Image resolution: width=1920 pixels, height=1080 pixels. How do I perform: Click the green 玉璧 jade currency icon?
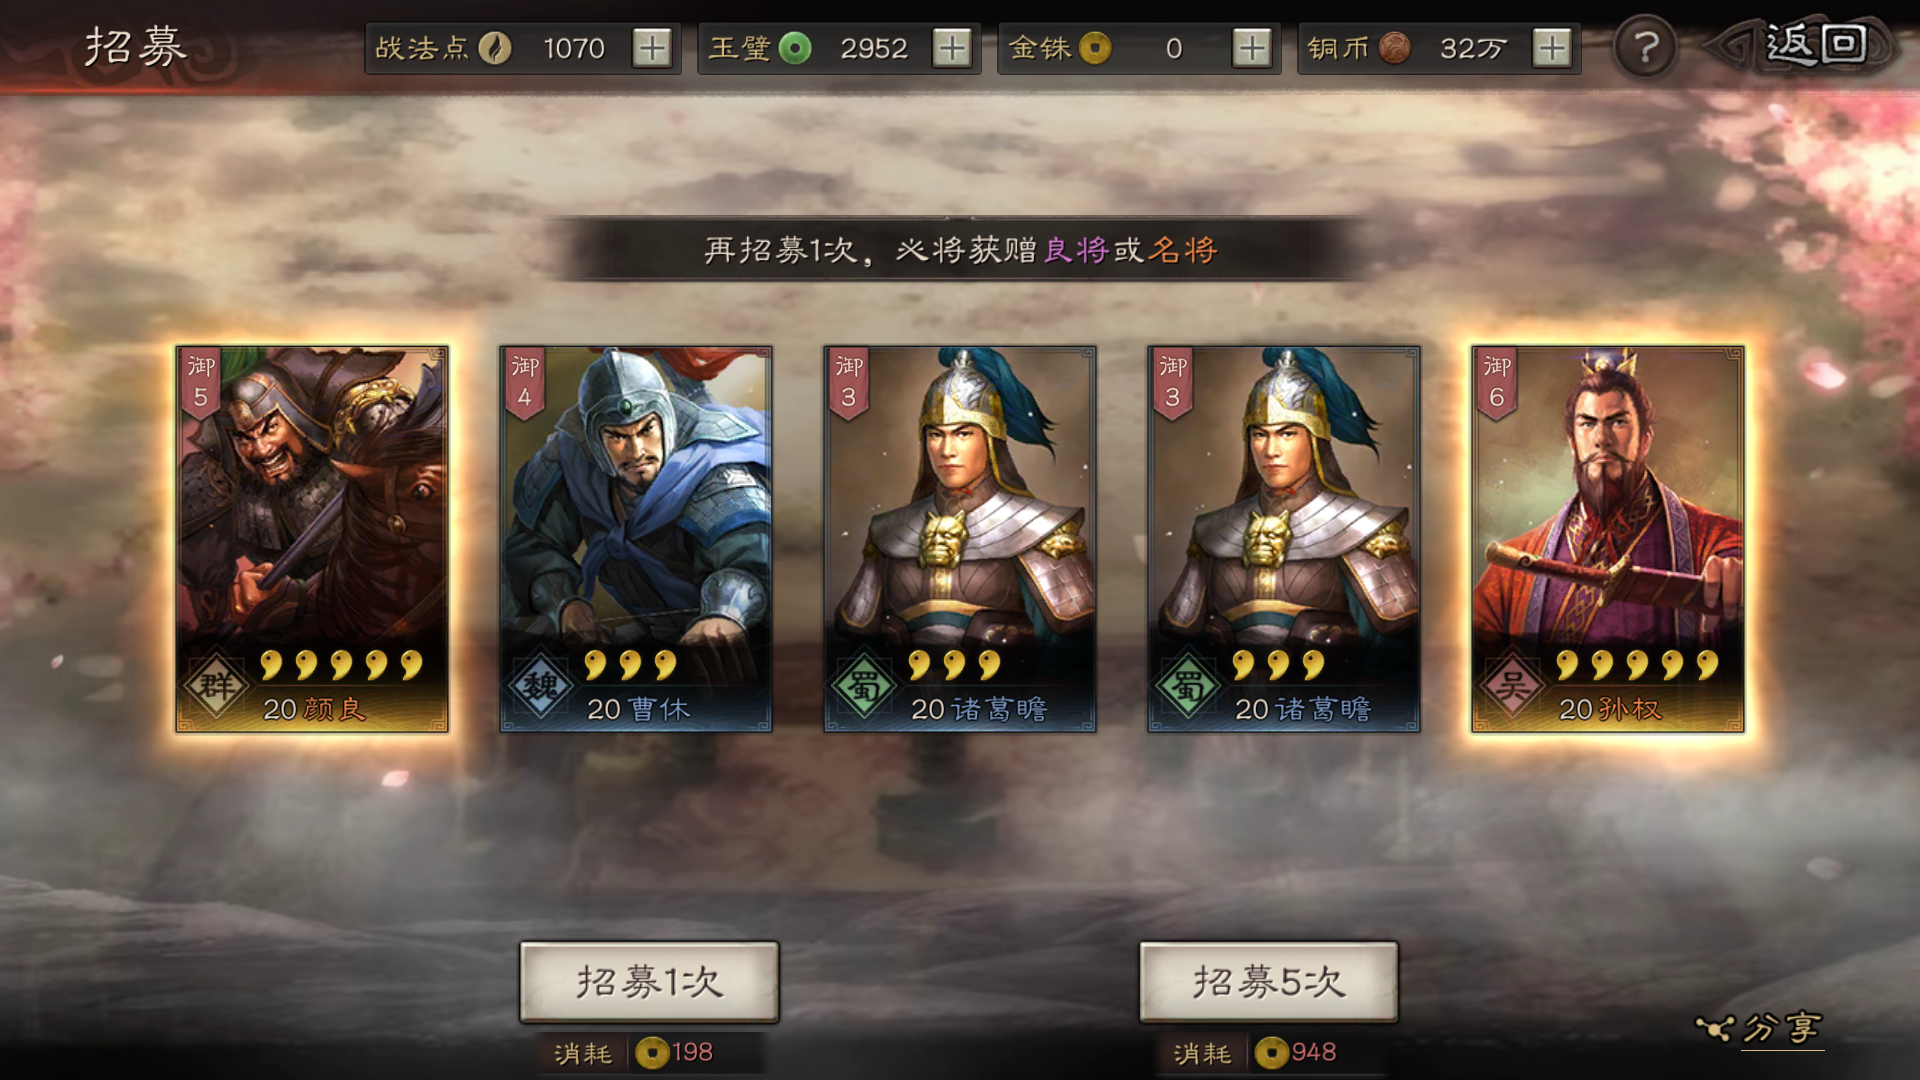[795, 48]
